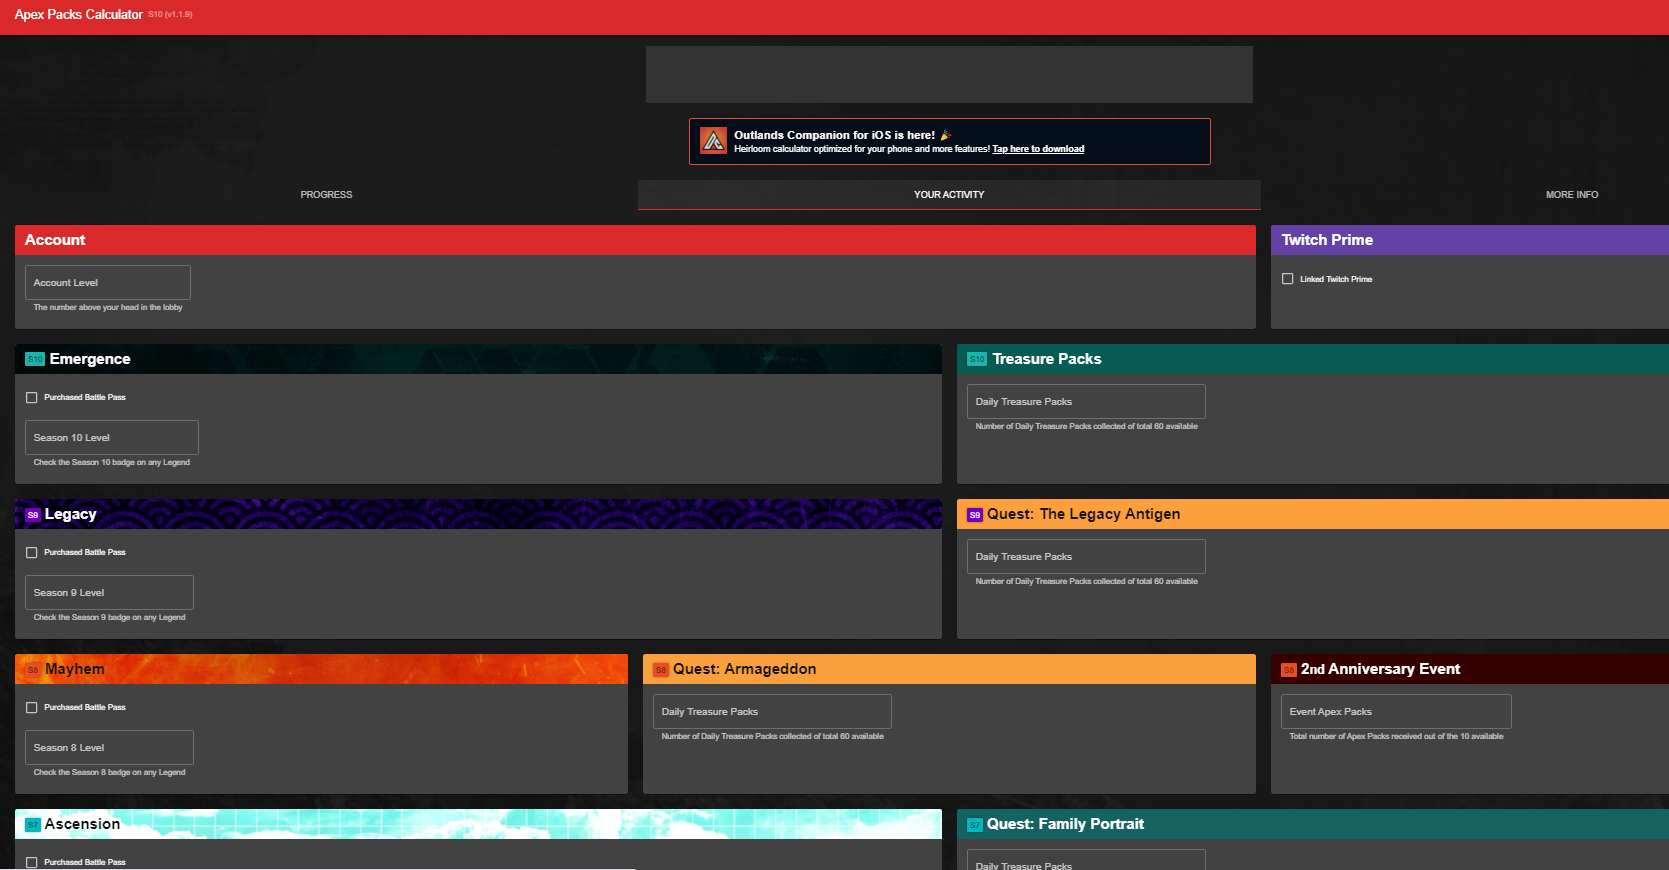Click the Quest: The Legacy Antigen heading

1084,514
